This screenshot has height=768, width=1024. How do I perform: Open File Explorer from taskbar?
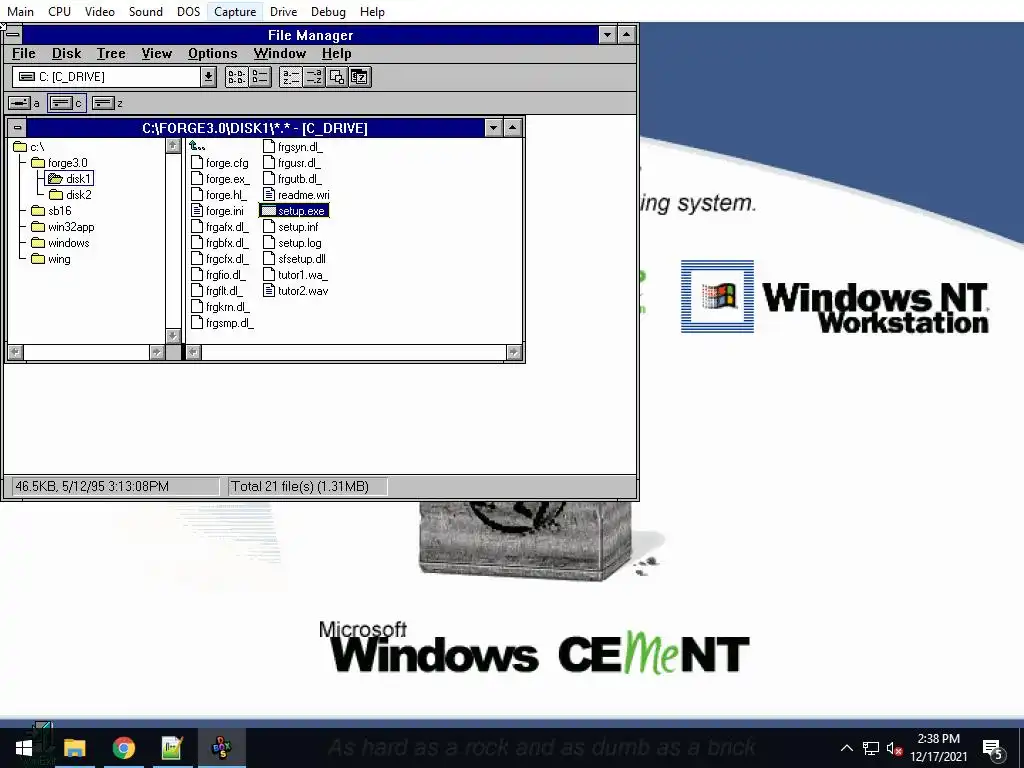(74, 748)
